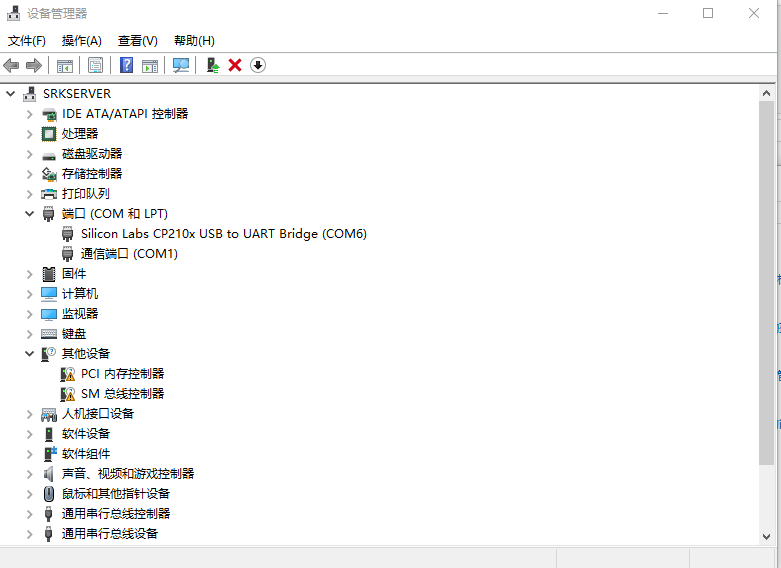Collapse the SRKSERVER root node
The image size is (781, 568).
[11, 94]
